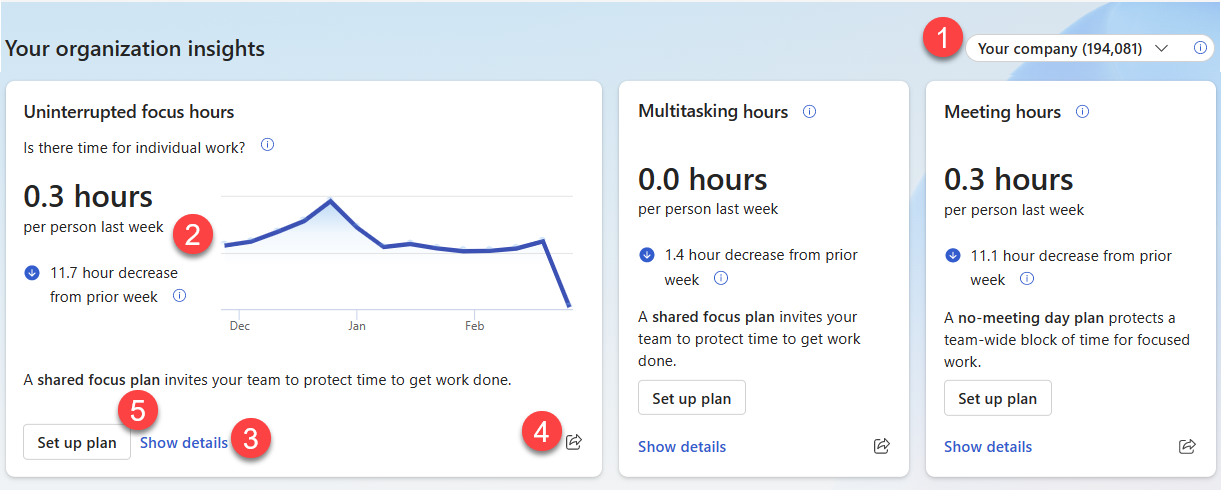Show details for Meeting hours
1221x490 pixels.
988,446
